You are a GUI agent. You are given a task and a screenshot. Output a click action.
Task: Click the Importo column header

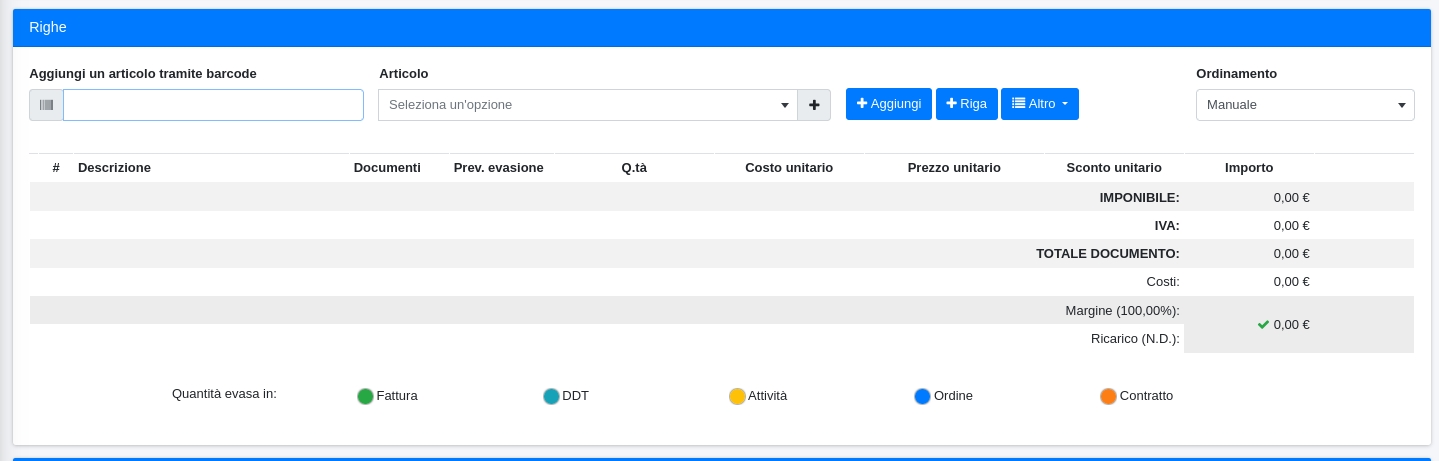point(1248,168)
